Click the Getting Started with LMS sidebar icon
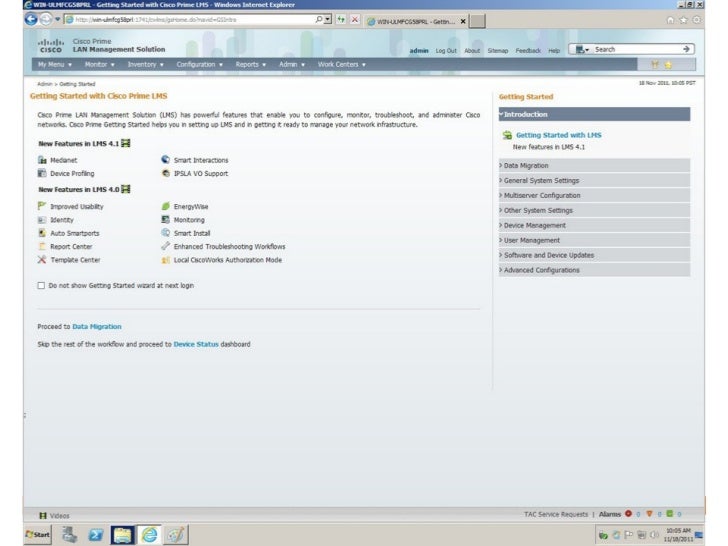Viewport: 728px width, 546px height. [507, 135]
